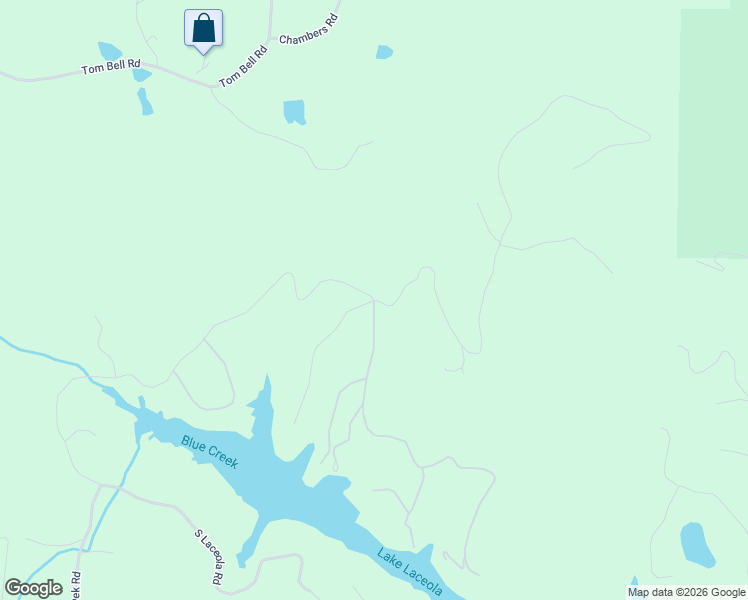Image resolution: width=748 pixels, height=600 pixels.
Task: Click the Tom Bell Rd and Chambers Rd junction
Action: click(270, 38)
